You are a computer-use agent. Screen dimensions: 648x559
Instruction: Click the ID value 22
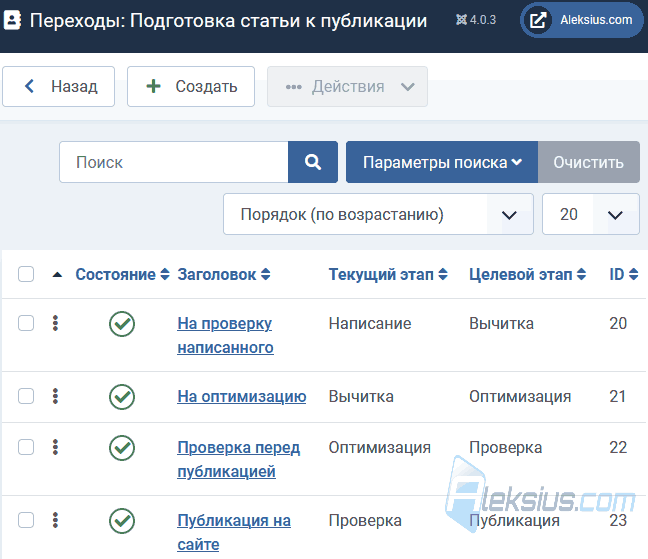pyautogui.click(x=618, y=447)
